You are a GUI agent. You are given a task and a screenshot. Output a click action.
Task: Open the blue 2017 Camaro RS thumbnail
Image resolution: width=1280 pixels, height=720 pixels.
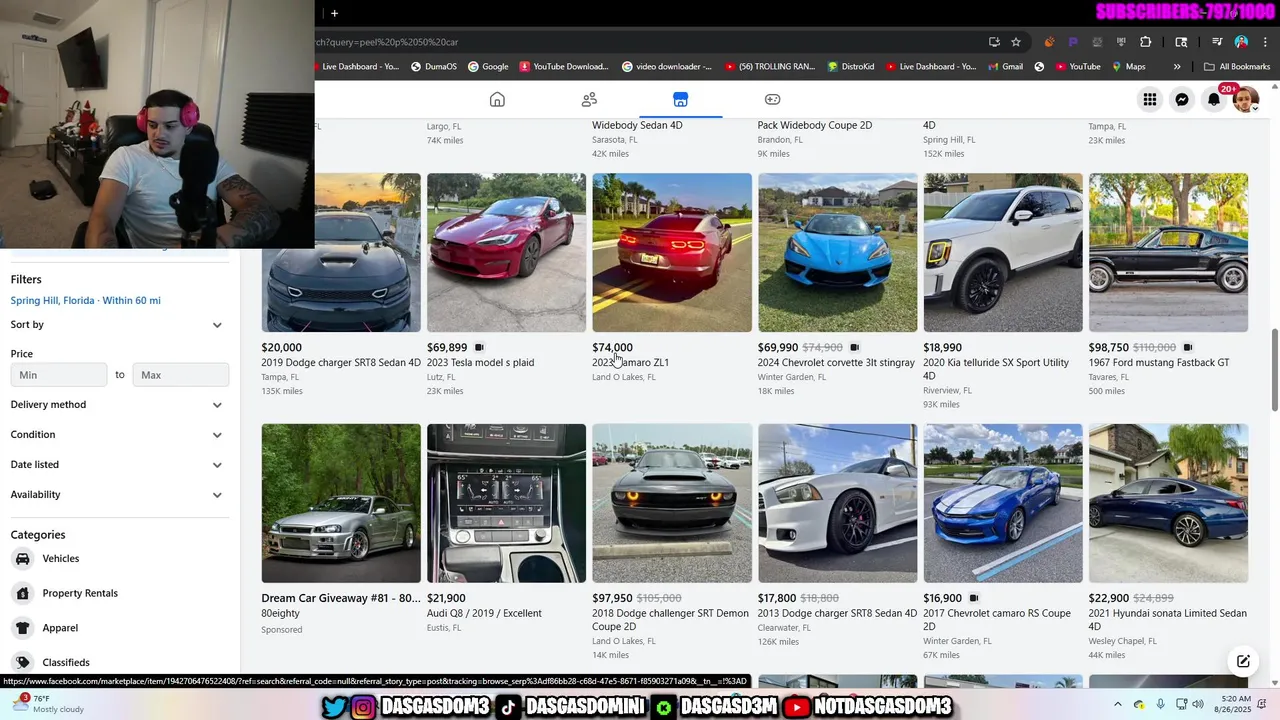pos(1003,503)
